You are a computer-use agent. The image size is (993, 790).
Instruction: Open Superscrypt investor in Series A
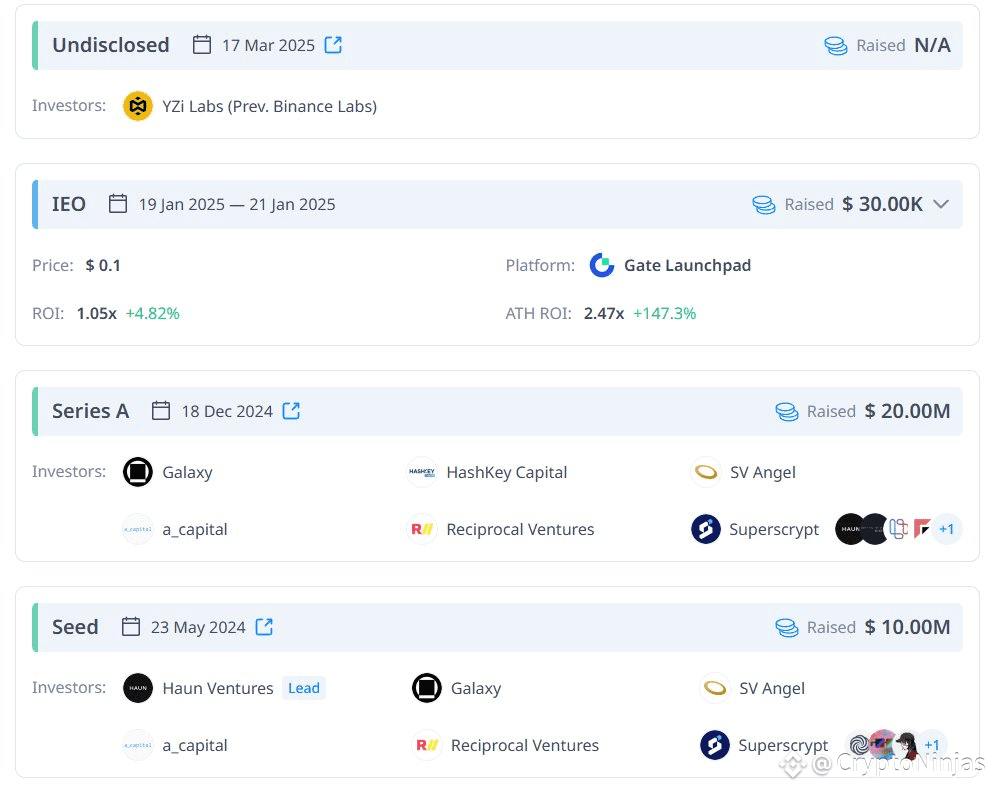click(x=774, y=530)
